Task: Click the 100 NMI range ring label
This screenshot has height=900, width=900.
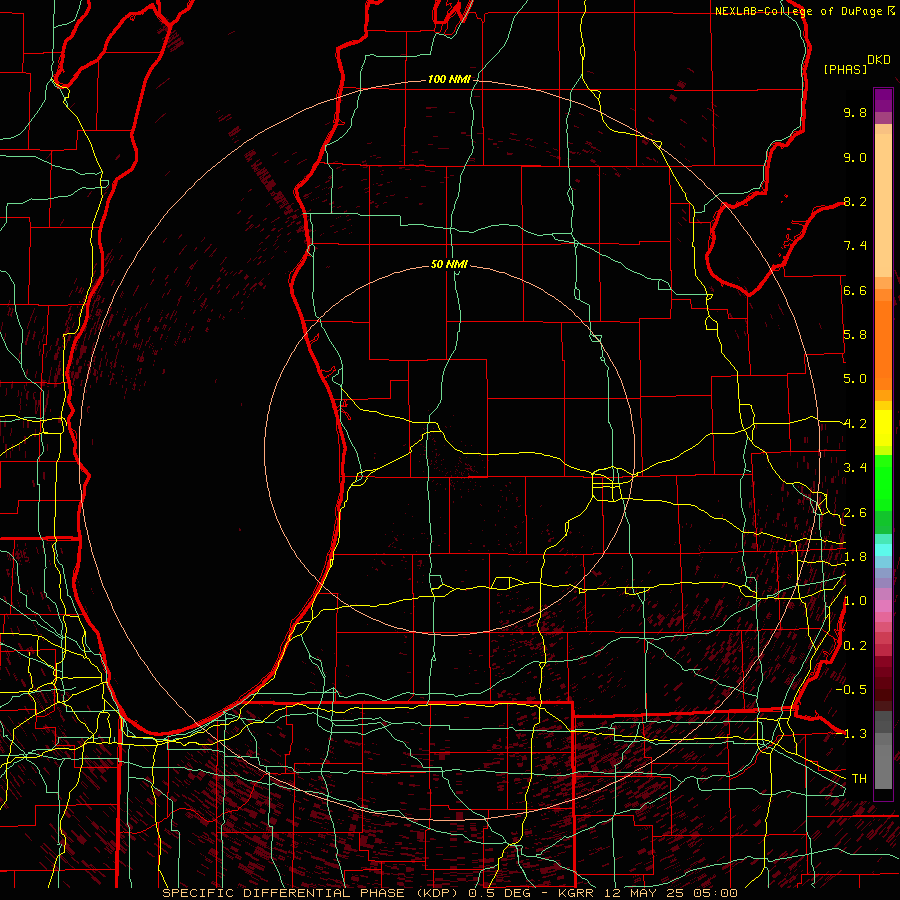Action: [x=449, y=79]
